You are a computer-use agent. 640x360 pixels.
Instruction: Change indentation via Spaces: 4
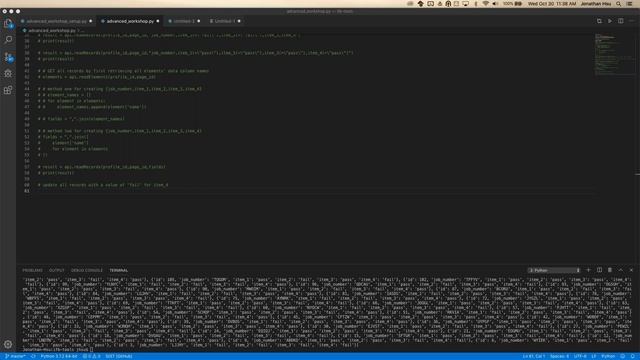pyautogui.click(x=559, y=356)
